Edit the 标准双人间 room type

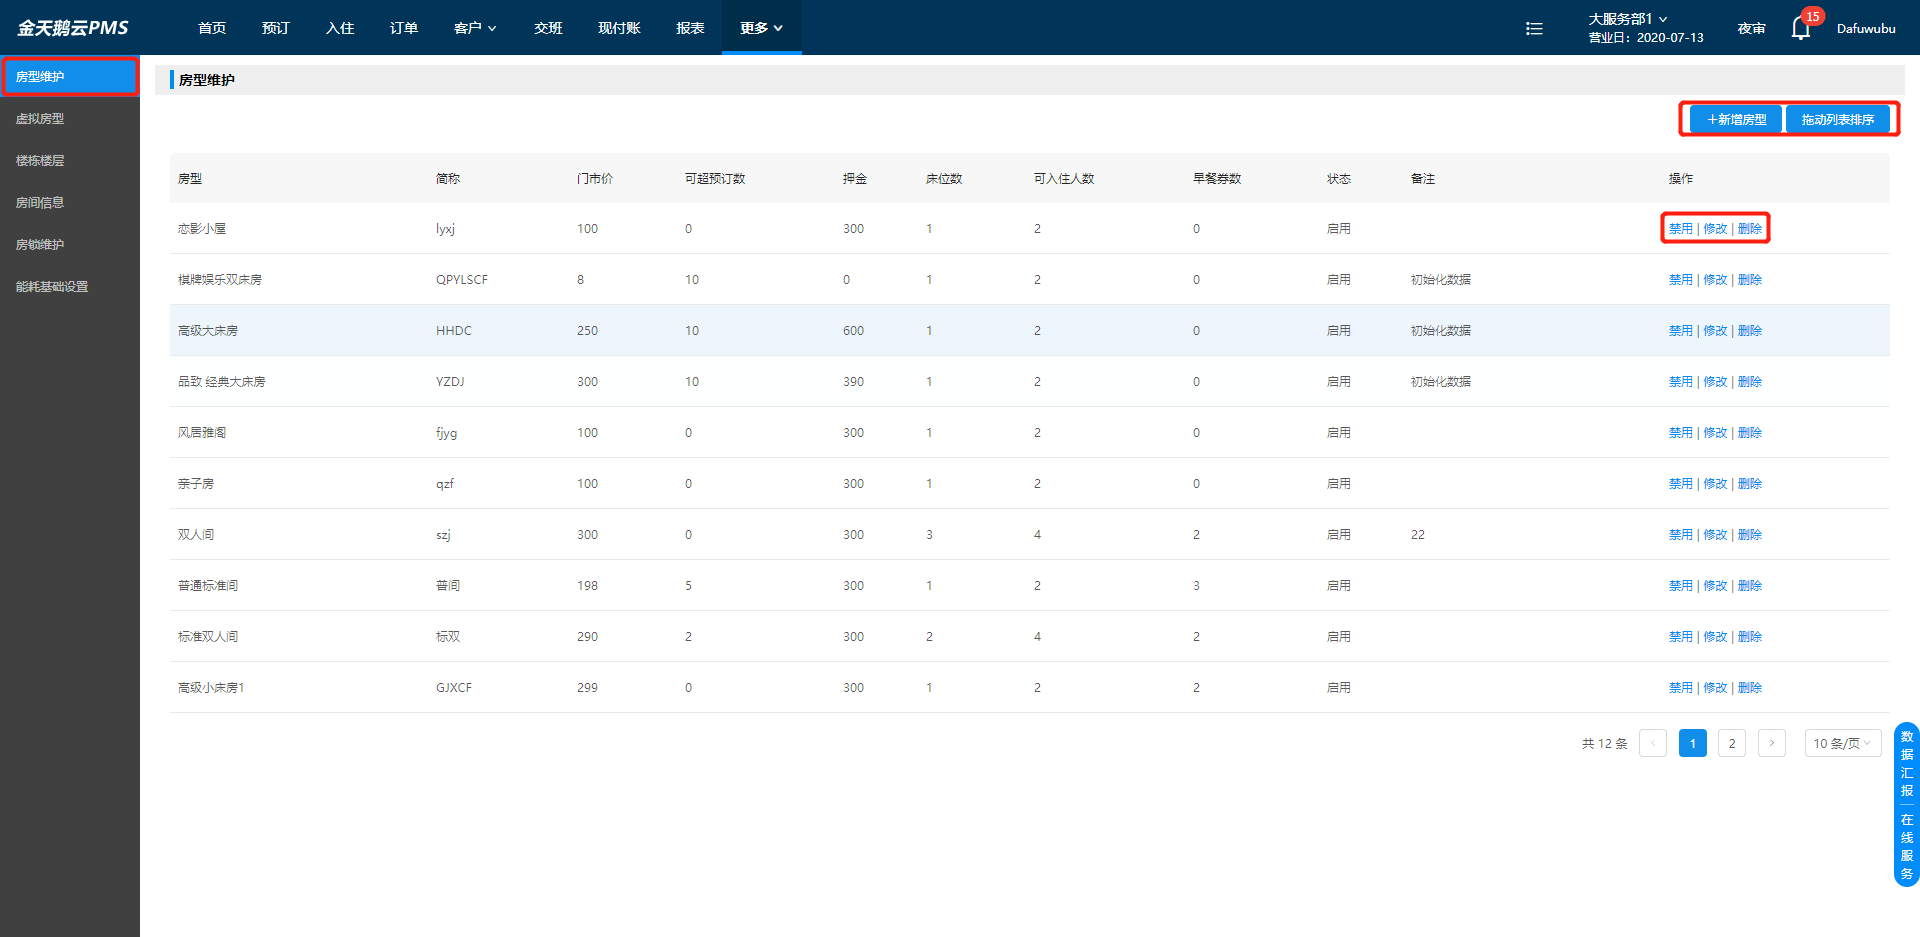point(1715,637)
